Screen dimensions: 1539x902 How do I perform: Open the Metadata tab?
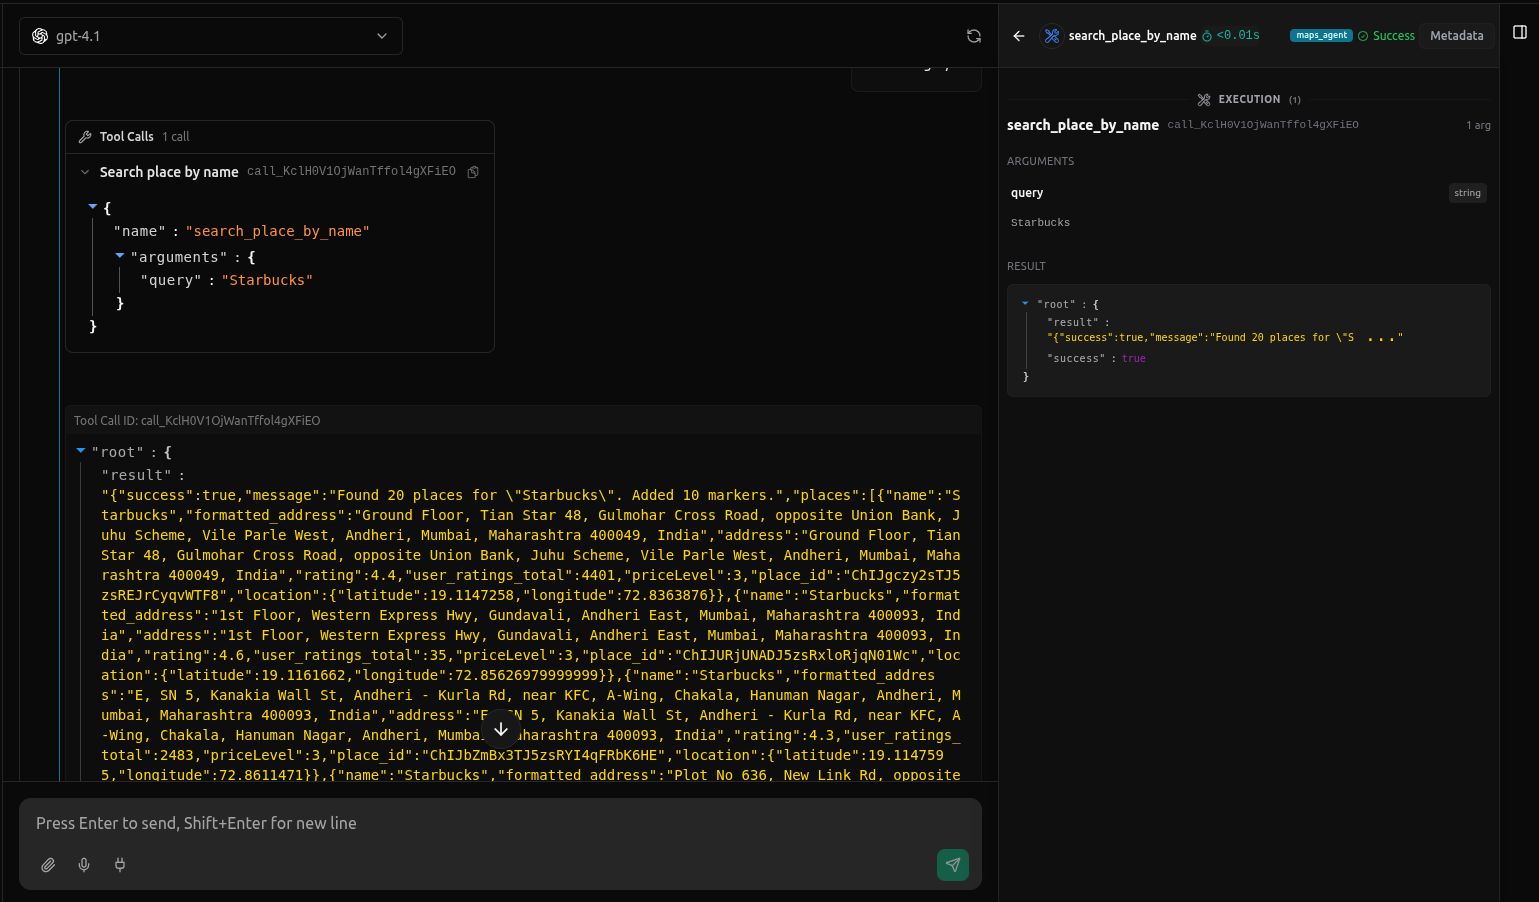(1456, 35)
